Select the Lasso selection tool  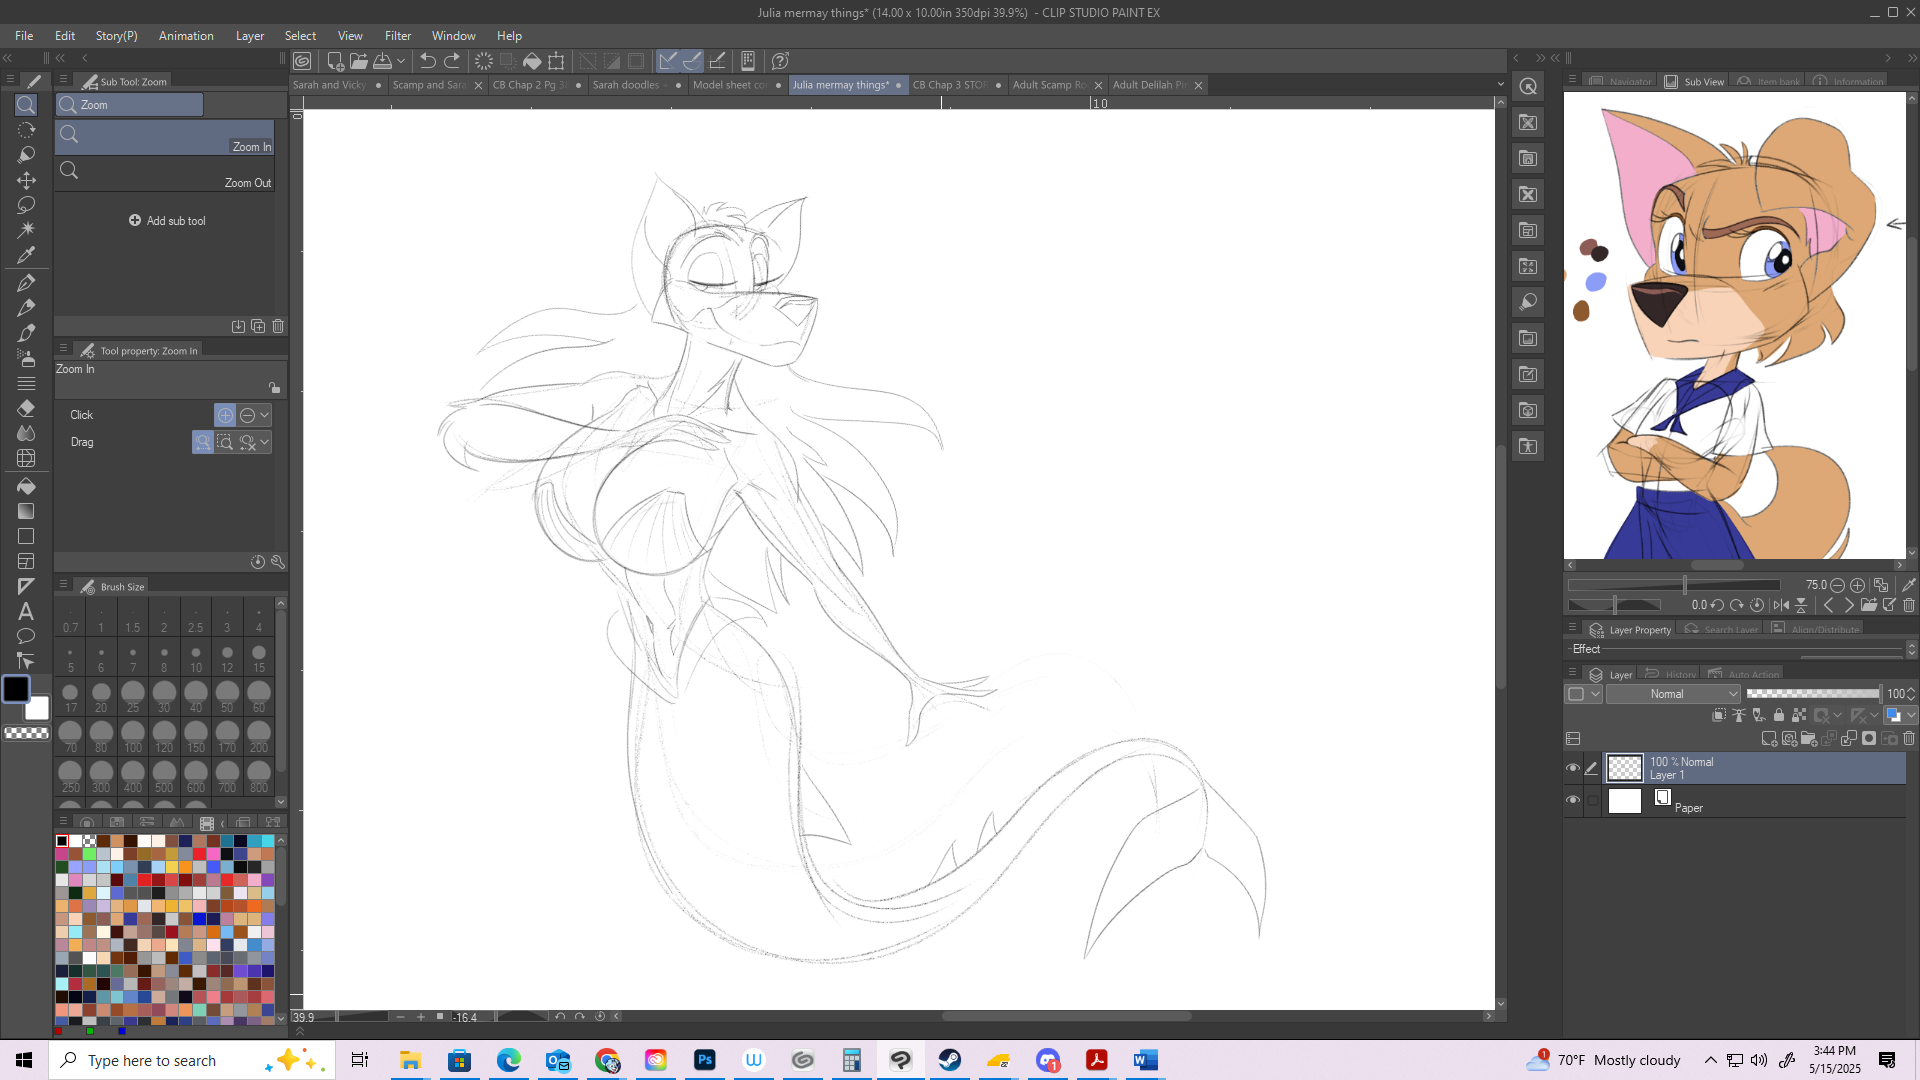pyautogui.click(x=26, y=205)
